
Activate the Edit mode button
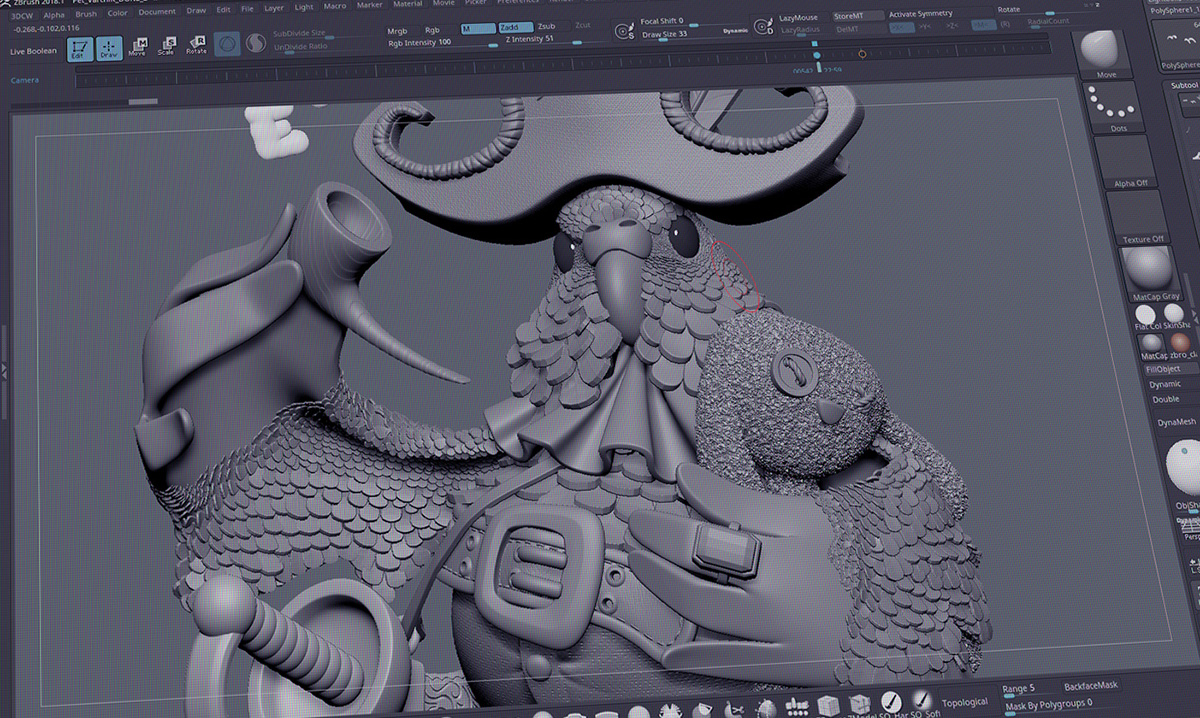[x=80, y=49]
